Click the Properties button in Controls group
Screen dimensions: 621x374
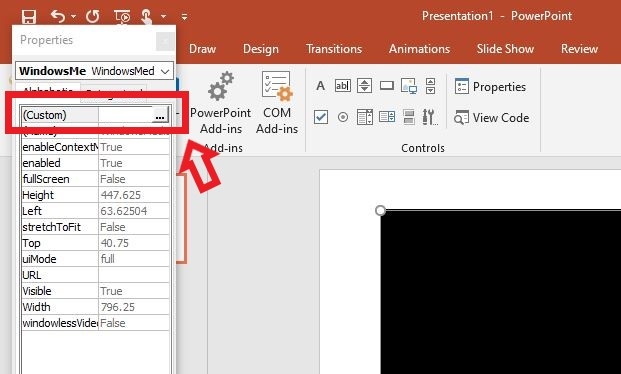pyautogui.click(x=490, y=86)
